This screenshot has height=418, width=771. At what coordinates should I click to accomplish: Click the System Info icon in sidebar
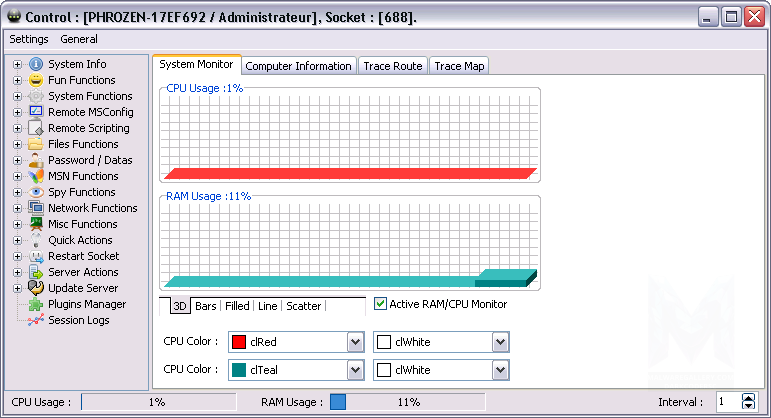(36, 64)
